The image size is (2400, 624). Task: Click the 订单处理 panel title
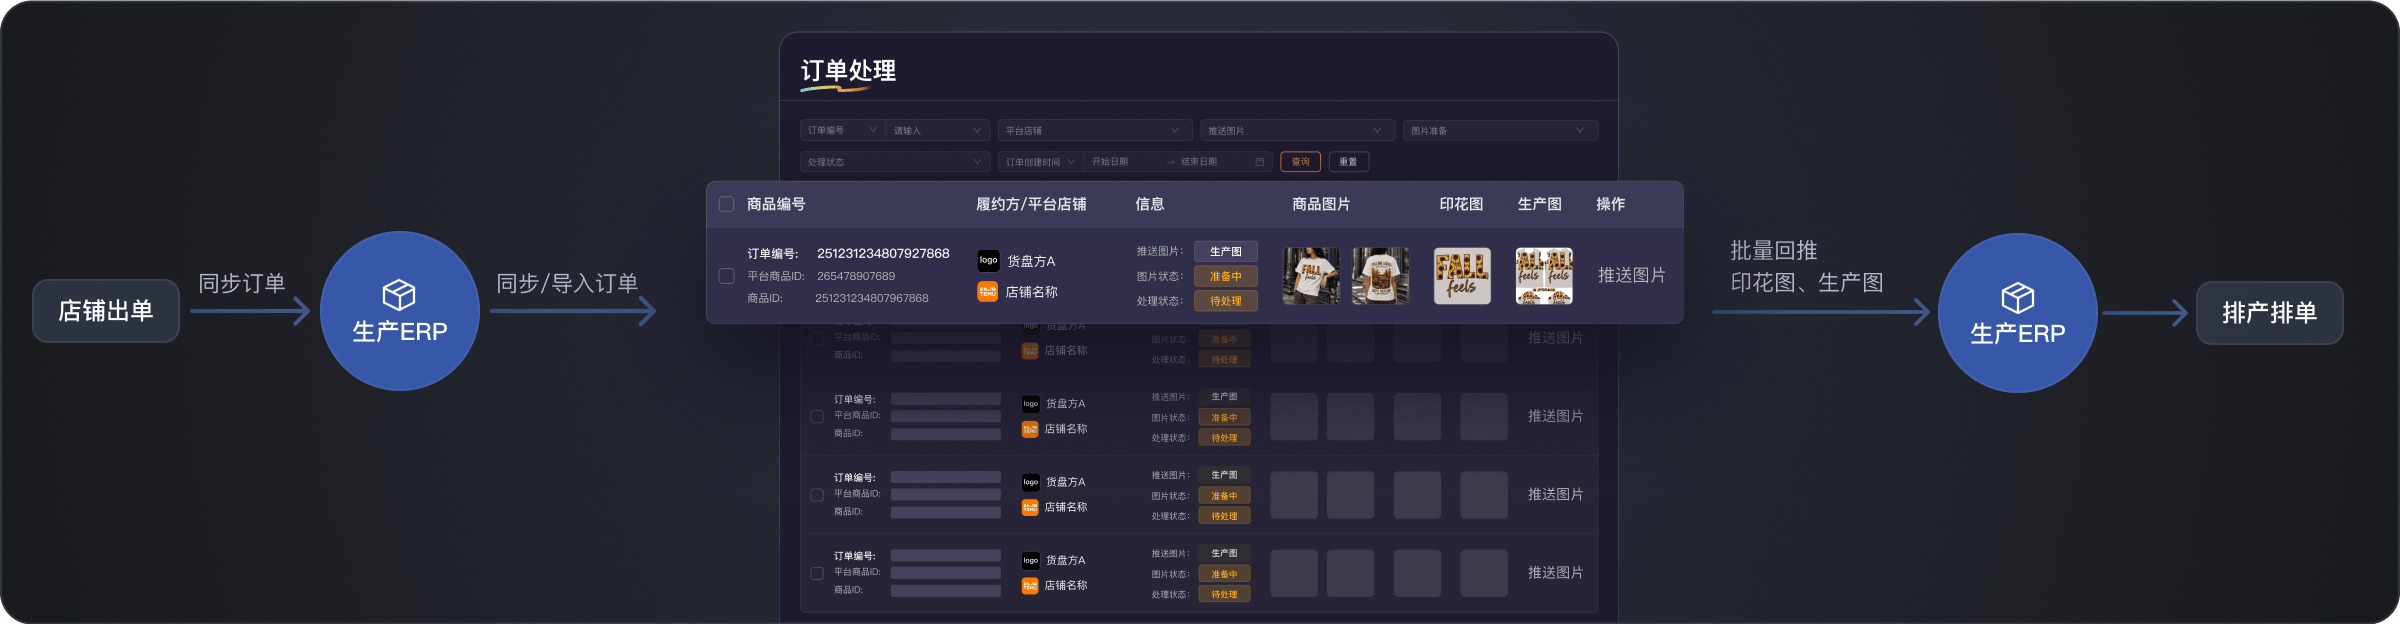(848, 71)
